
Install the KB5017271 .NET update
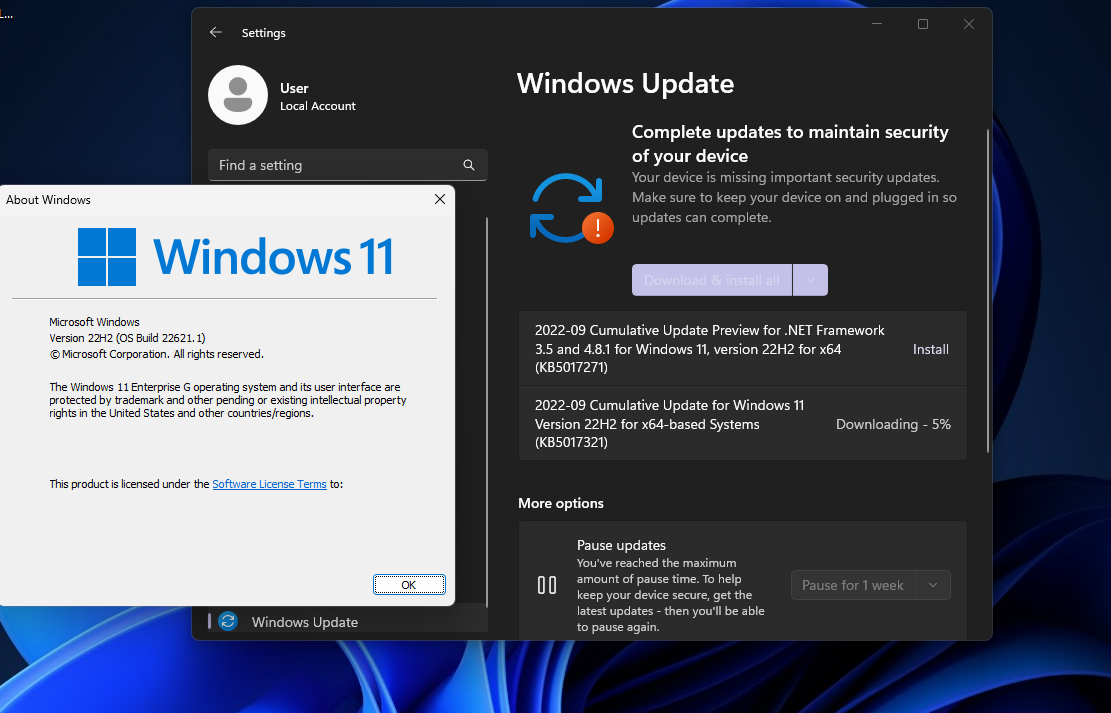(x=930, y=349)
